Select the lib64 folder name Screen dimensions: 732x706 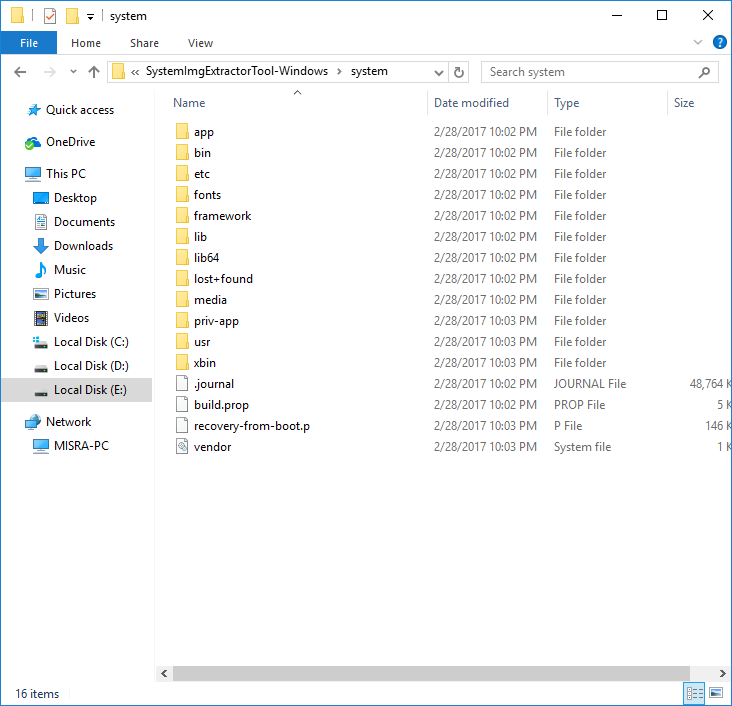(x=206, y=258)
